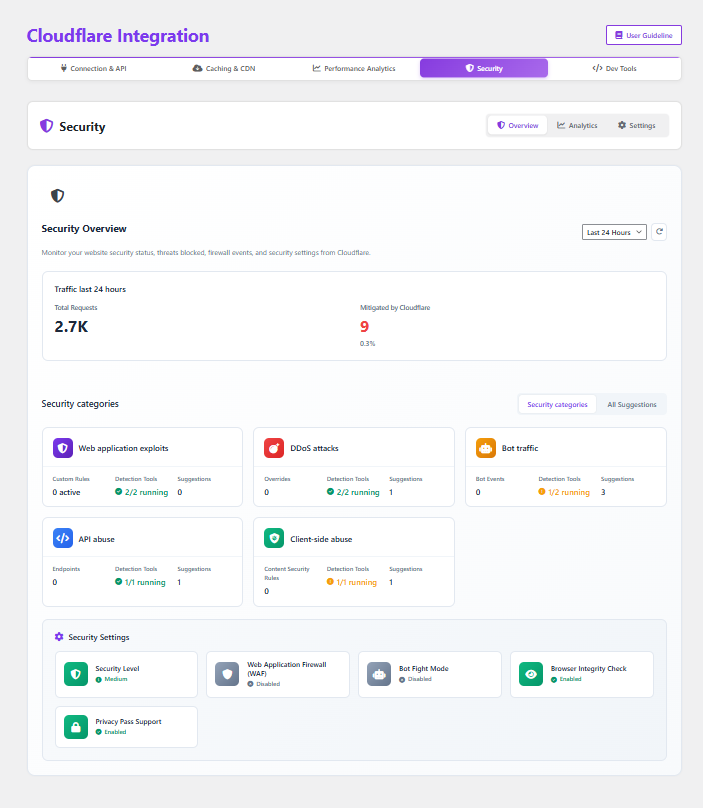This screenshot has height=808, width=703.
Task: Click the code icon on Dev Tools tab
Action: [x=597, y=68]
